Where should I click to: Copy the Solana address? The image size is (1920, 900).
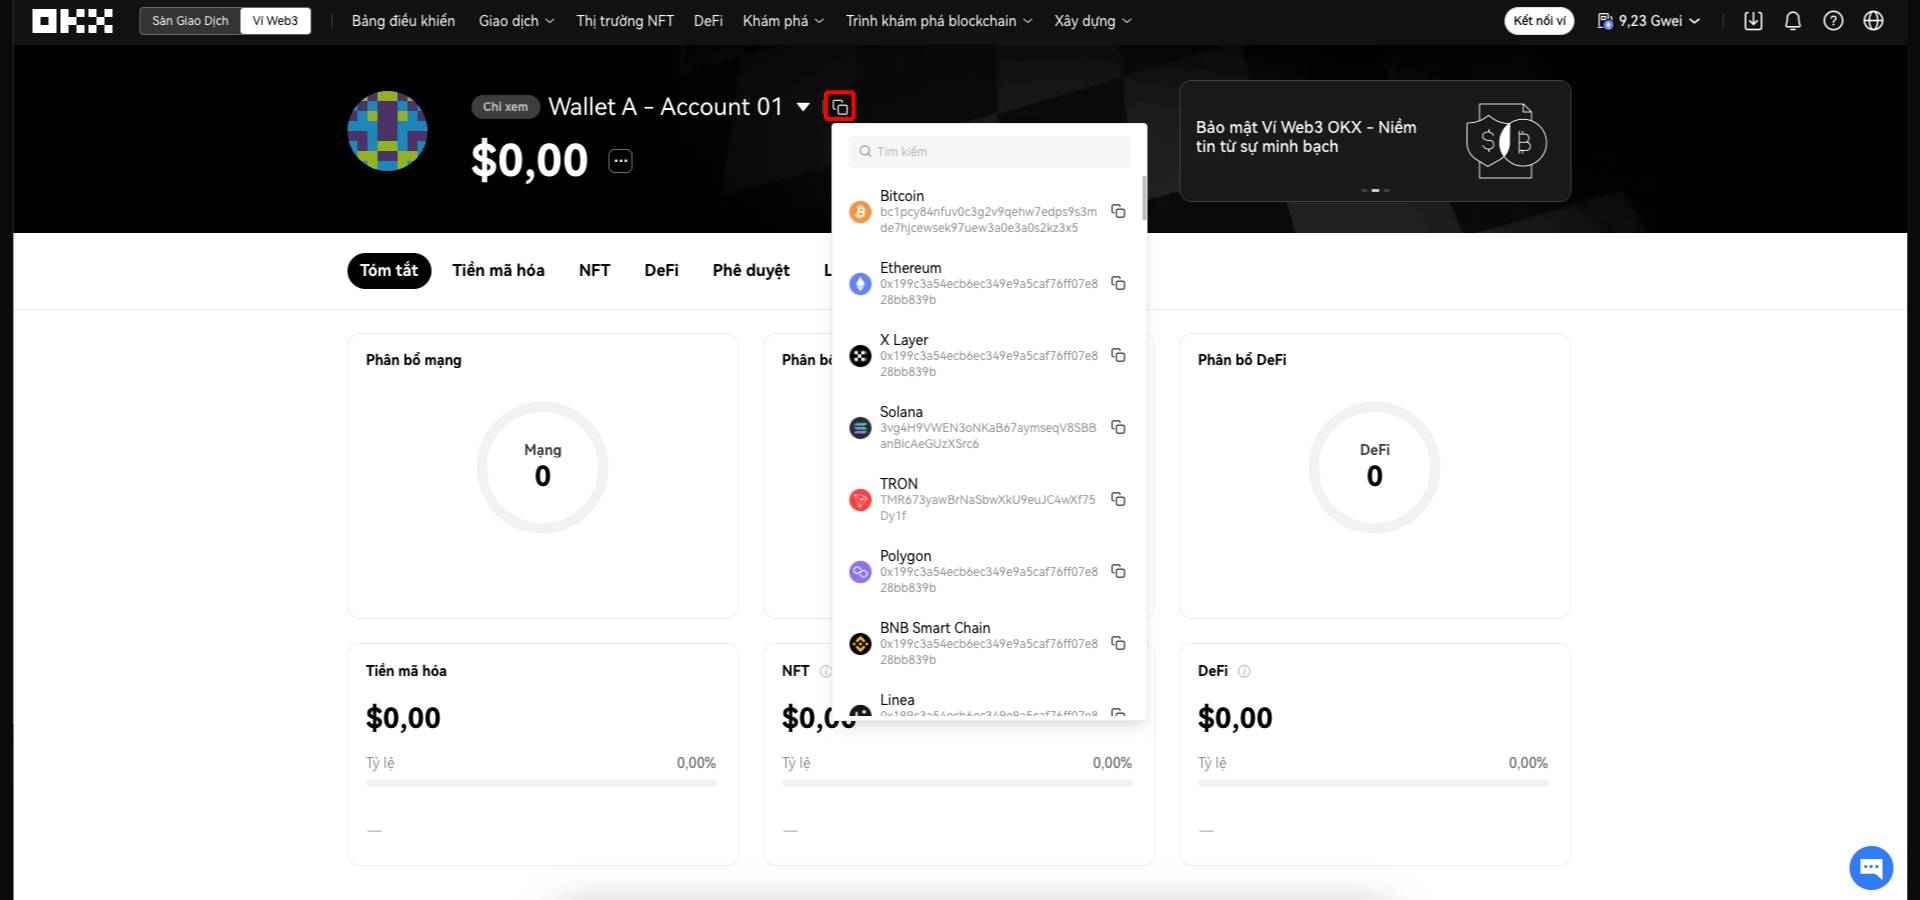(1118, 427)
